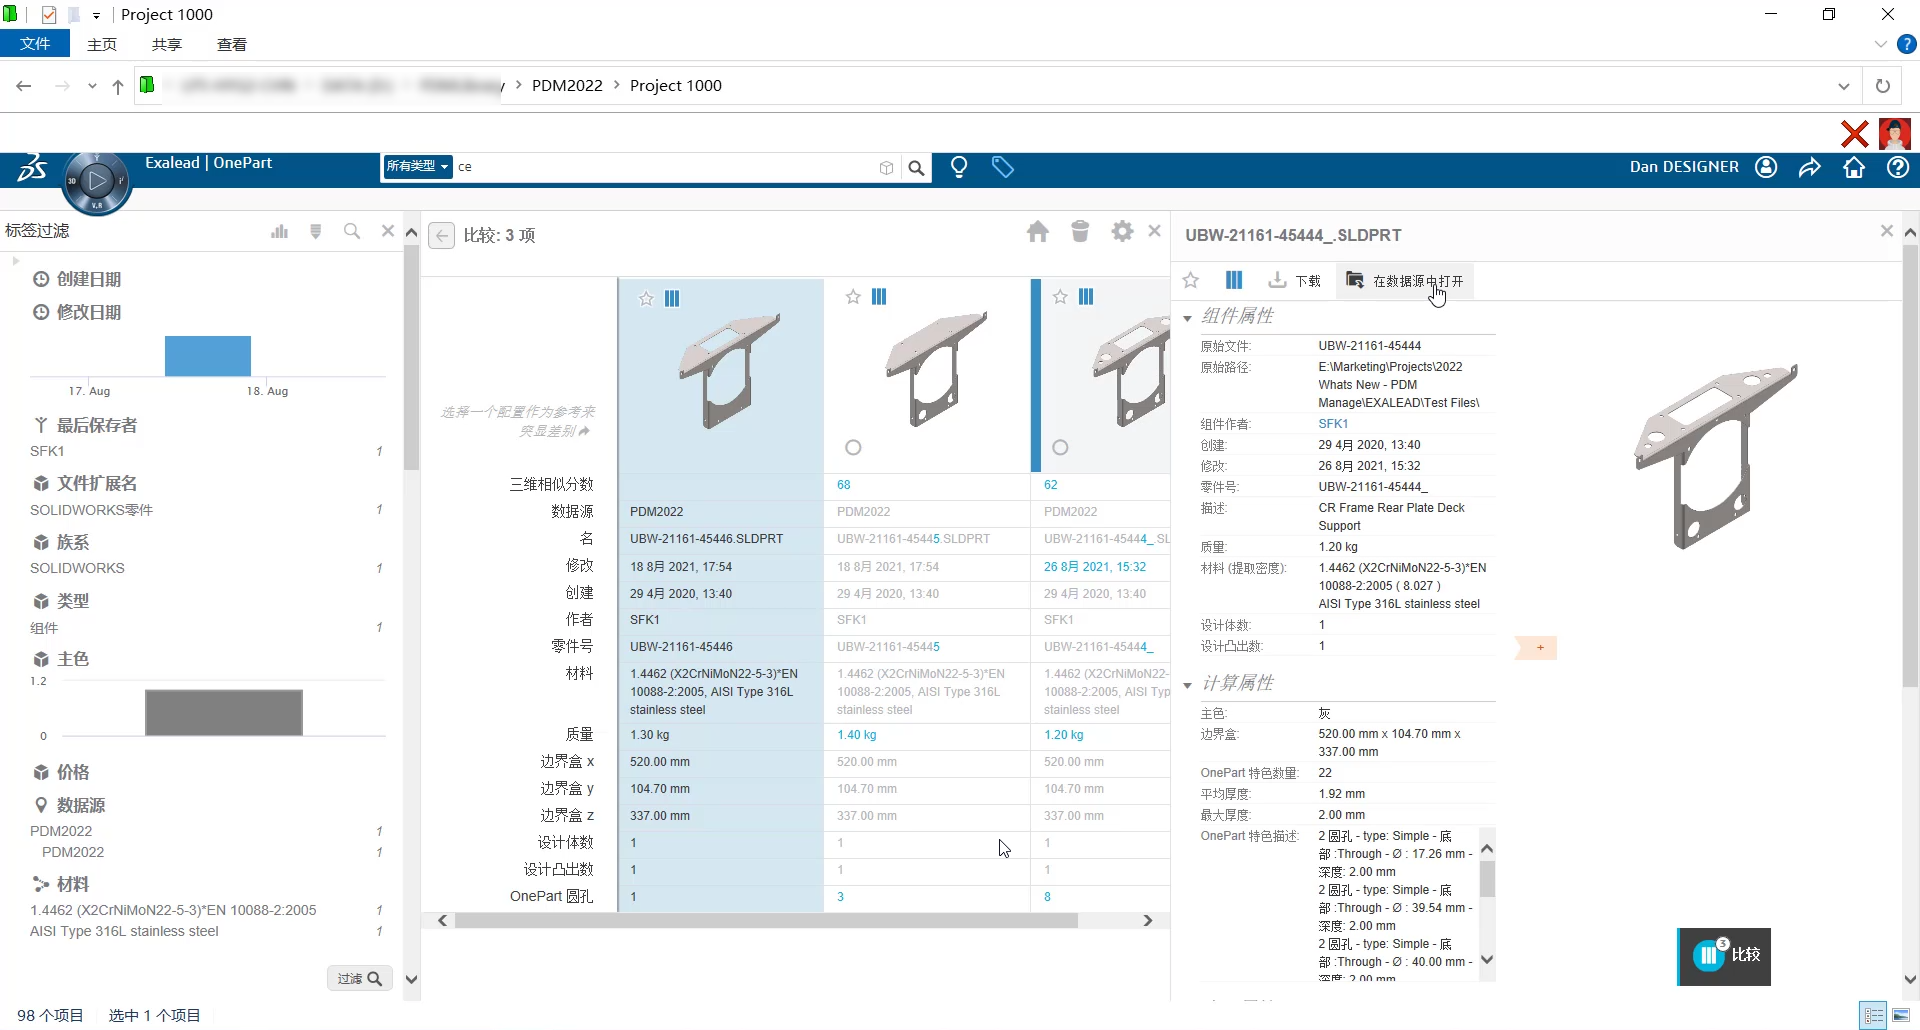Screen dimensions: 1920x1030
Task: Navigate up one folder level
Action: 118,86
